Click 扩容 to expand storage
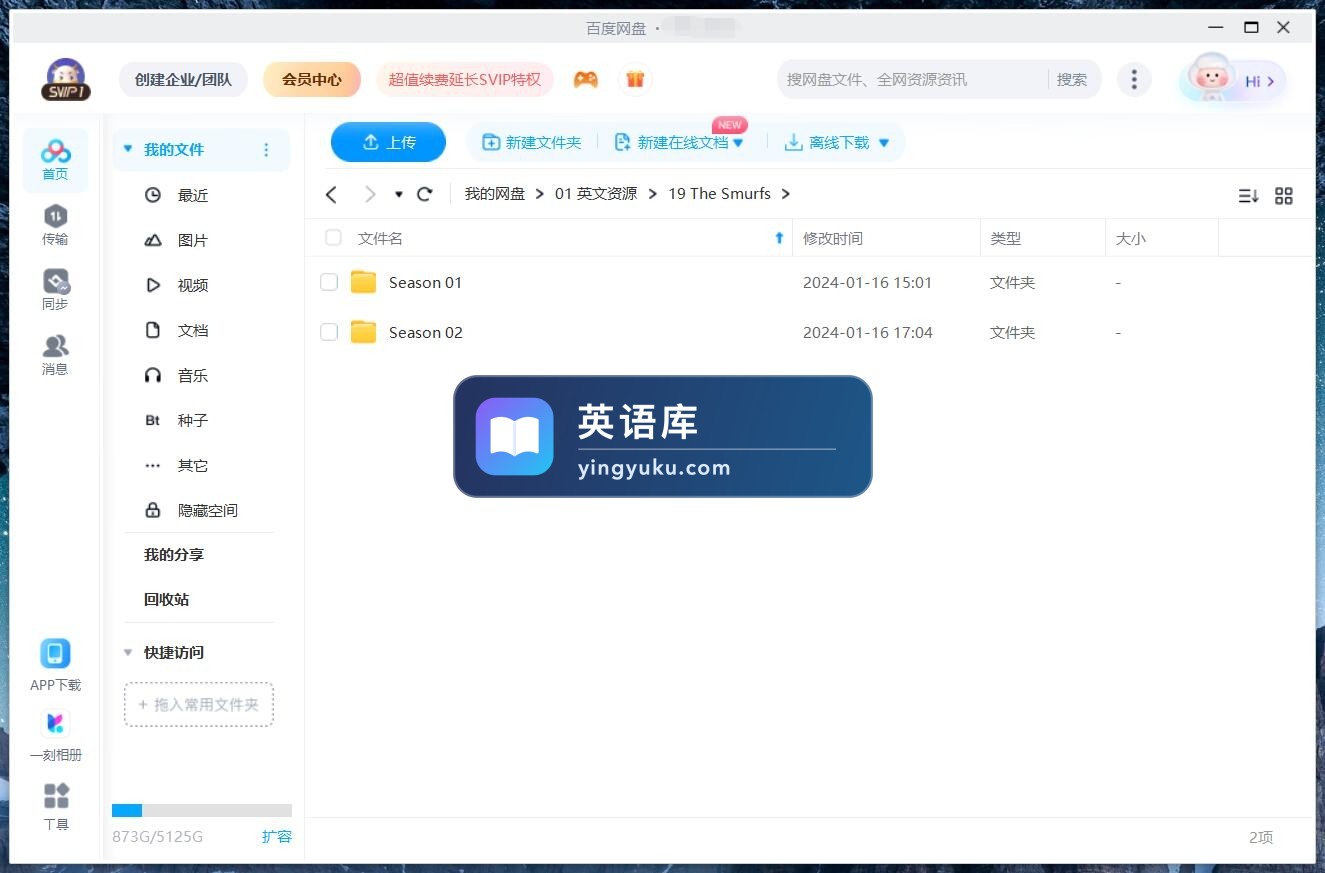The height and width of the screenshot is (873, 1325). [x=277, y=836]
